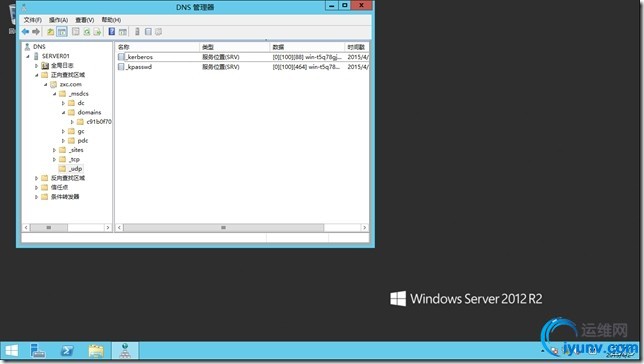Screen dimensions: 644x364
Task: Select the domains folder label
Action: pos(89,113)
